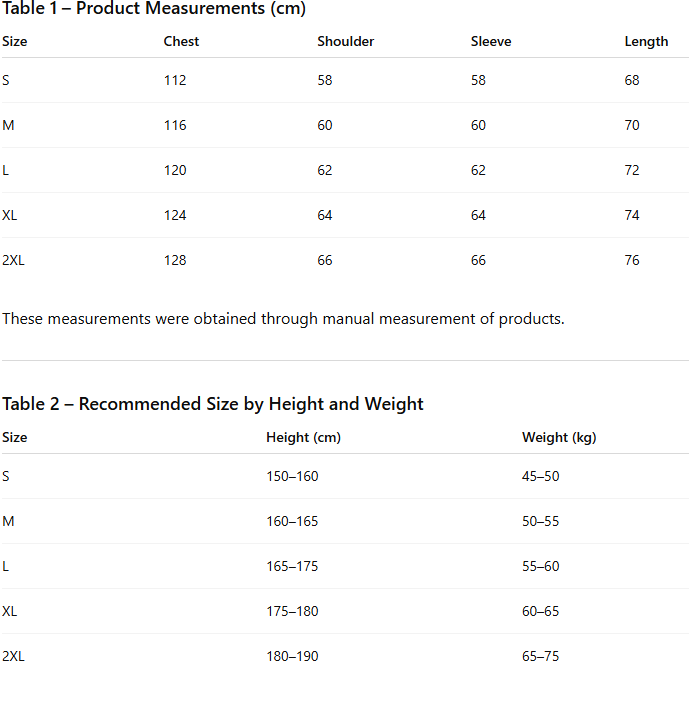
Task: Select the chest value 120
Action: [175, 170]
